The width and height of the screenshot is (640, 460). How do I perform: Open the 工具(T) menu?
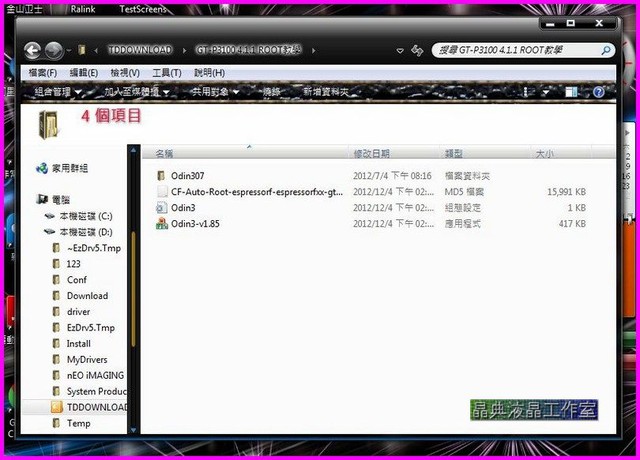pos(166,72)
